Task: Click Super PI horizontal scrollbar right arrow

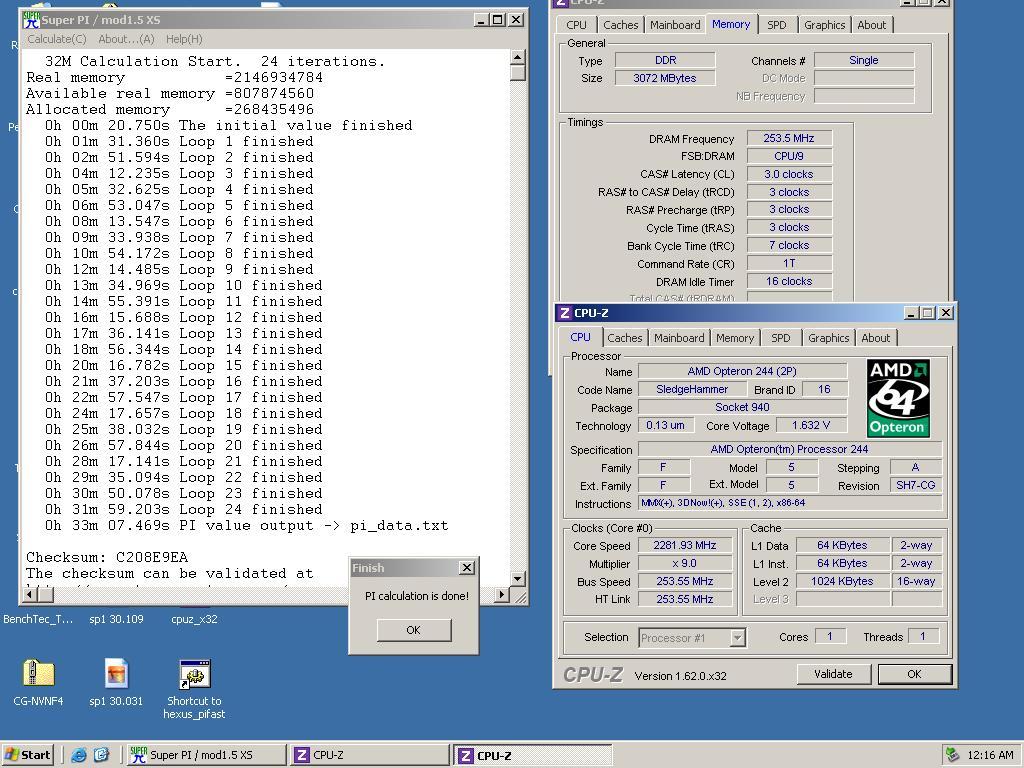Action: [501, 594]
